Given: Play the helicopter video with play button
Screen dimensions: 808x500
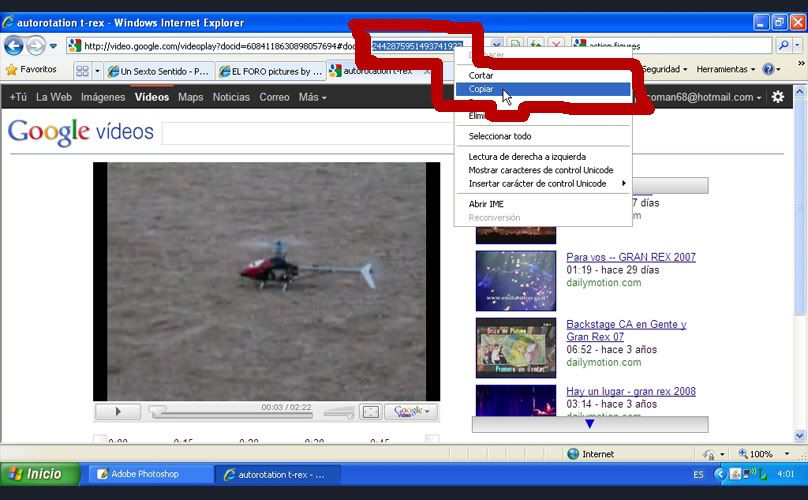Looking at the screenshot, I should pos(118,411).
